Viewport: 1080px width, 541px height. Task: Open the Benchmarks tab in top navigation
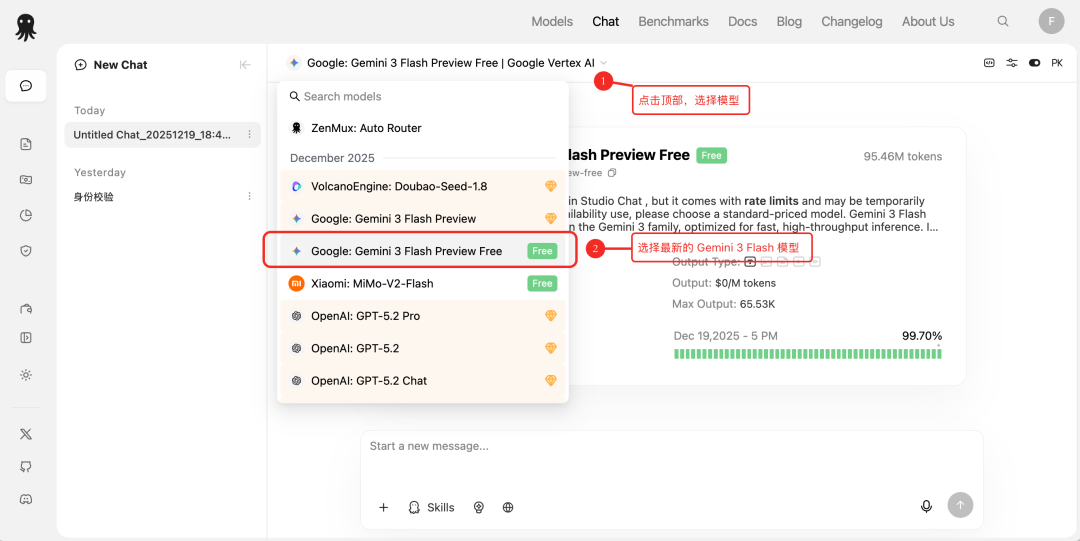pyautogui.click(x=673, y=21)
